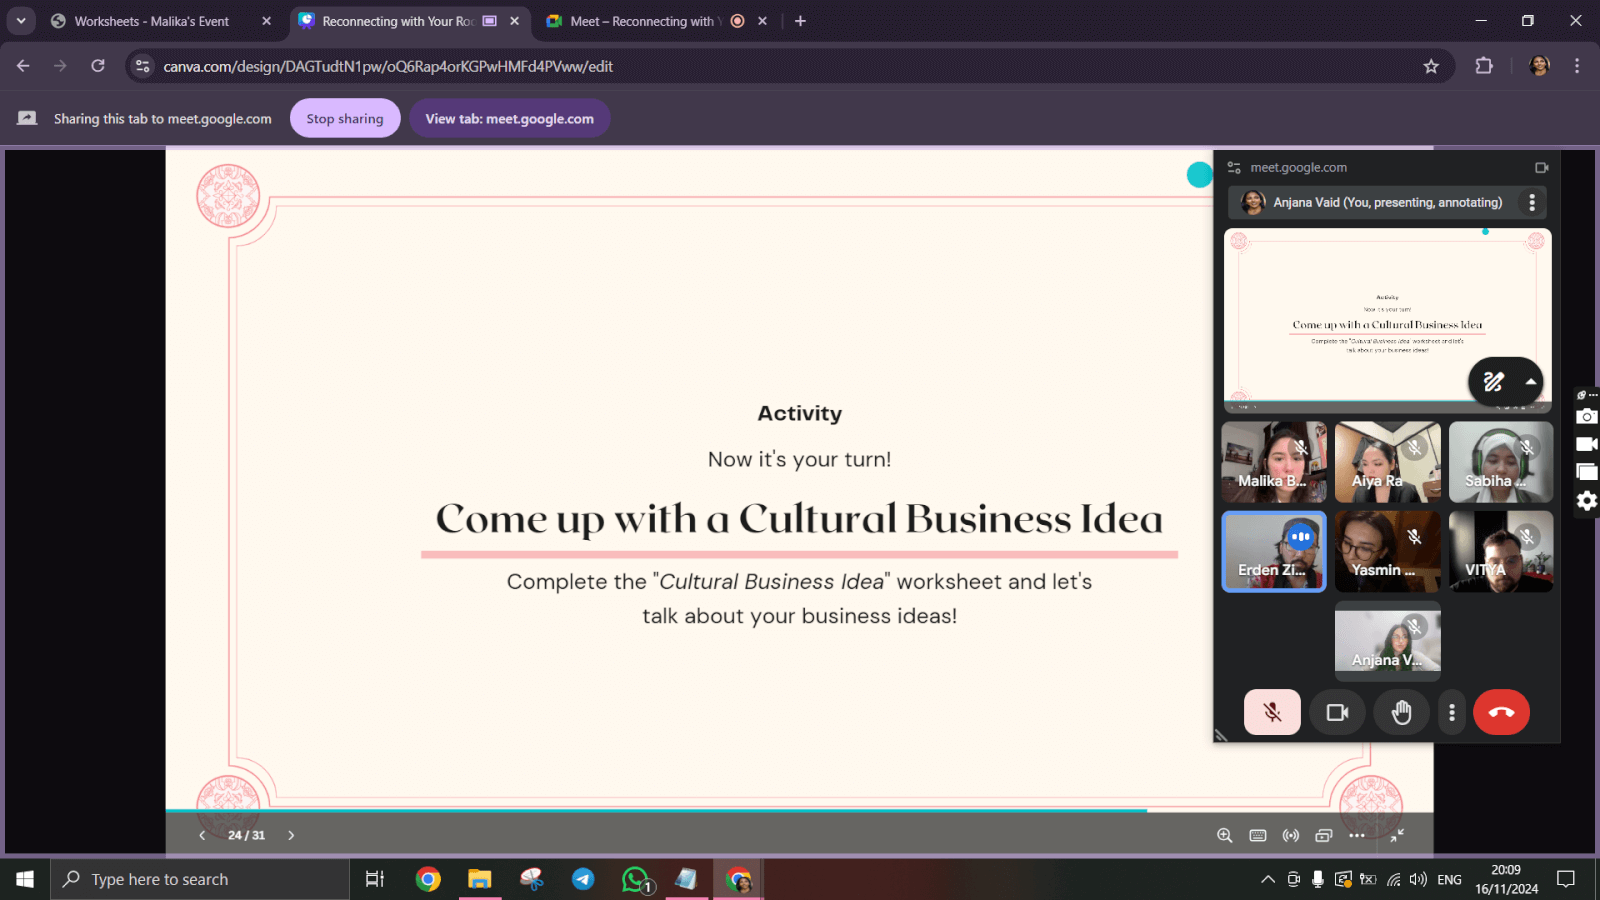Show keyboard shortcuts icon in presenter bar
Screen dimensions: 1600x900
pyautogui.click(x=1258, y=835)
